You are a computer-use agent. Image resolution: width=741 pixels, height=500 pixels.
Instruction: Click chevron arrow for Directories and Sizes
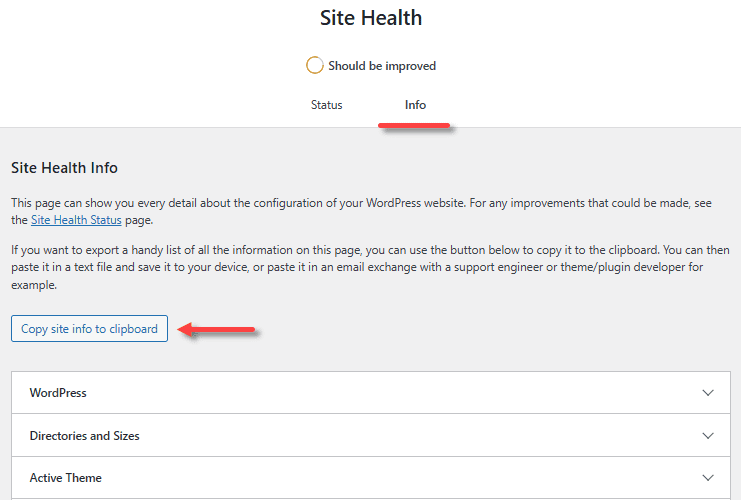pyautogui.click(x=708, y=436)
